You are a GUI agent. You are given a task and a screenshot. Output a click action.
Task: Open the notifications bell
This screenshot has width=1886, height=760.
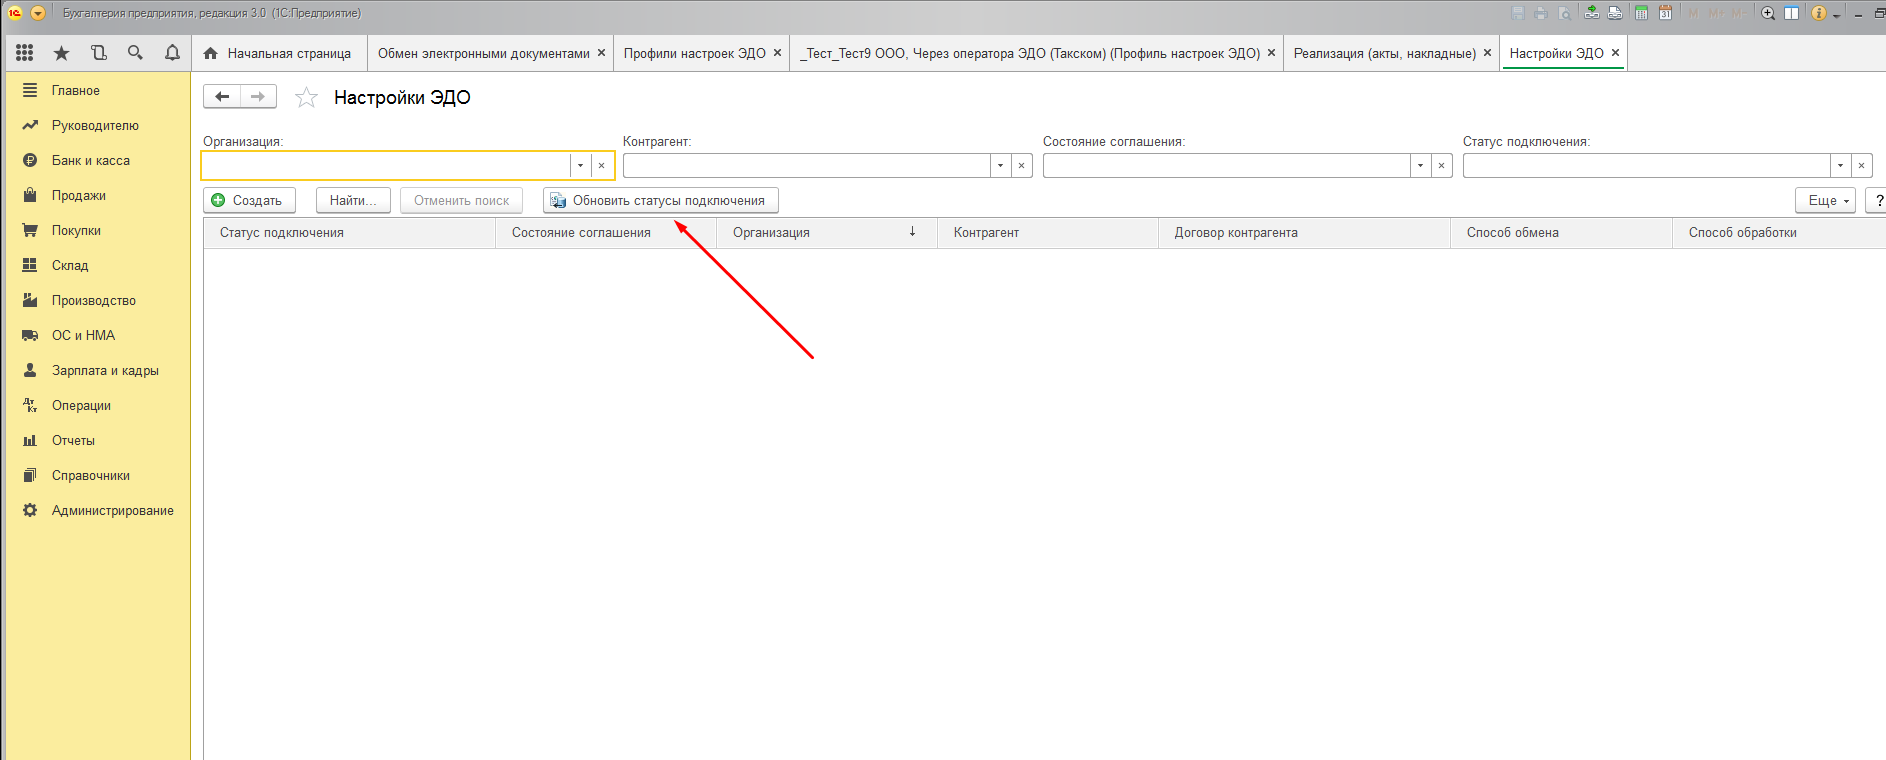click(x=172, y=53)
